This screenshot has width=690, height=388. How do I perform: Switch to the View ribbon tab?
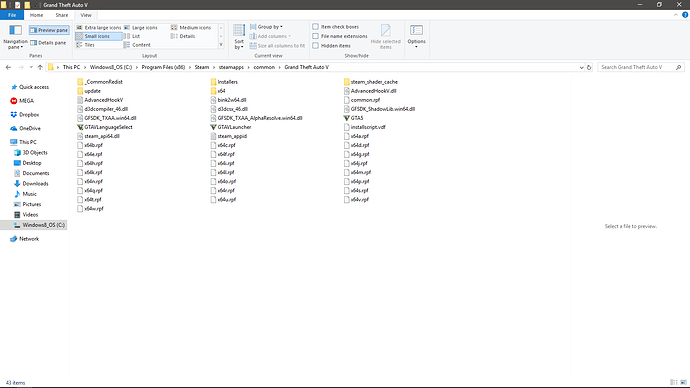[x=86, y=15]
